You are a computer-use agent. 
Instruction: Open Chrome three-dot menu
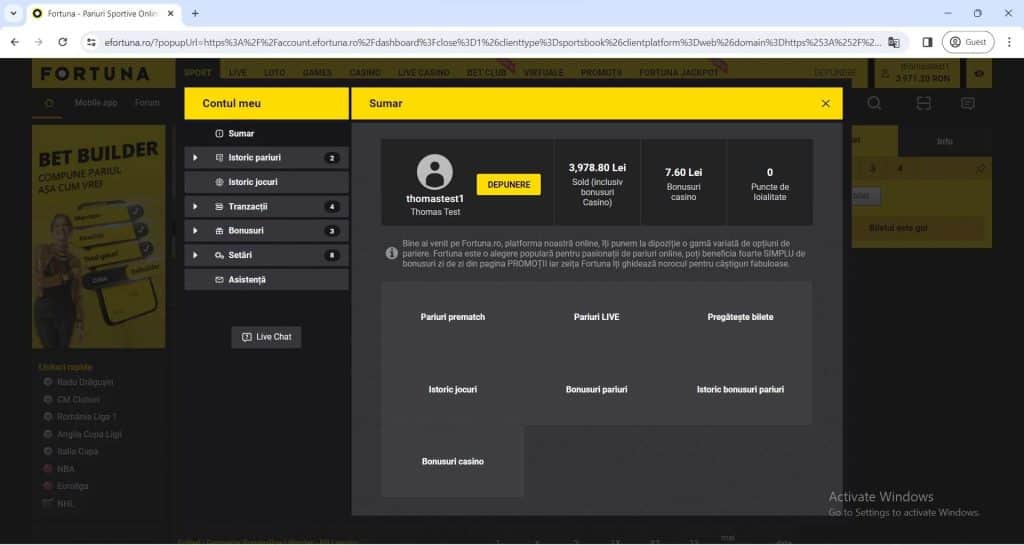(1009, 42)
